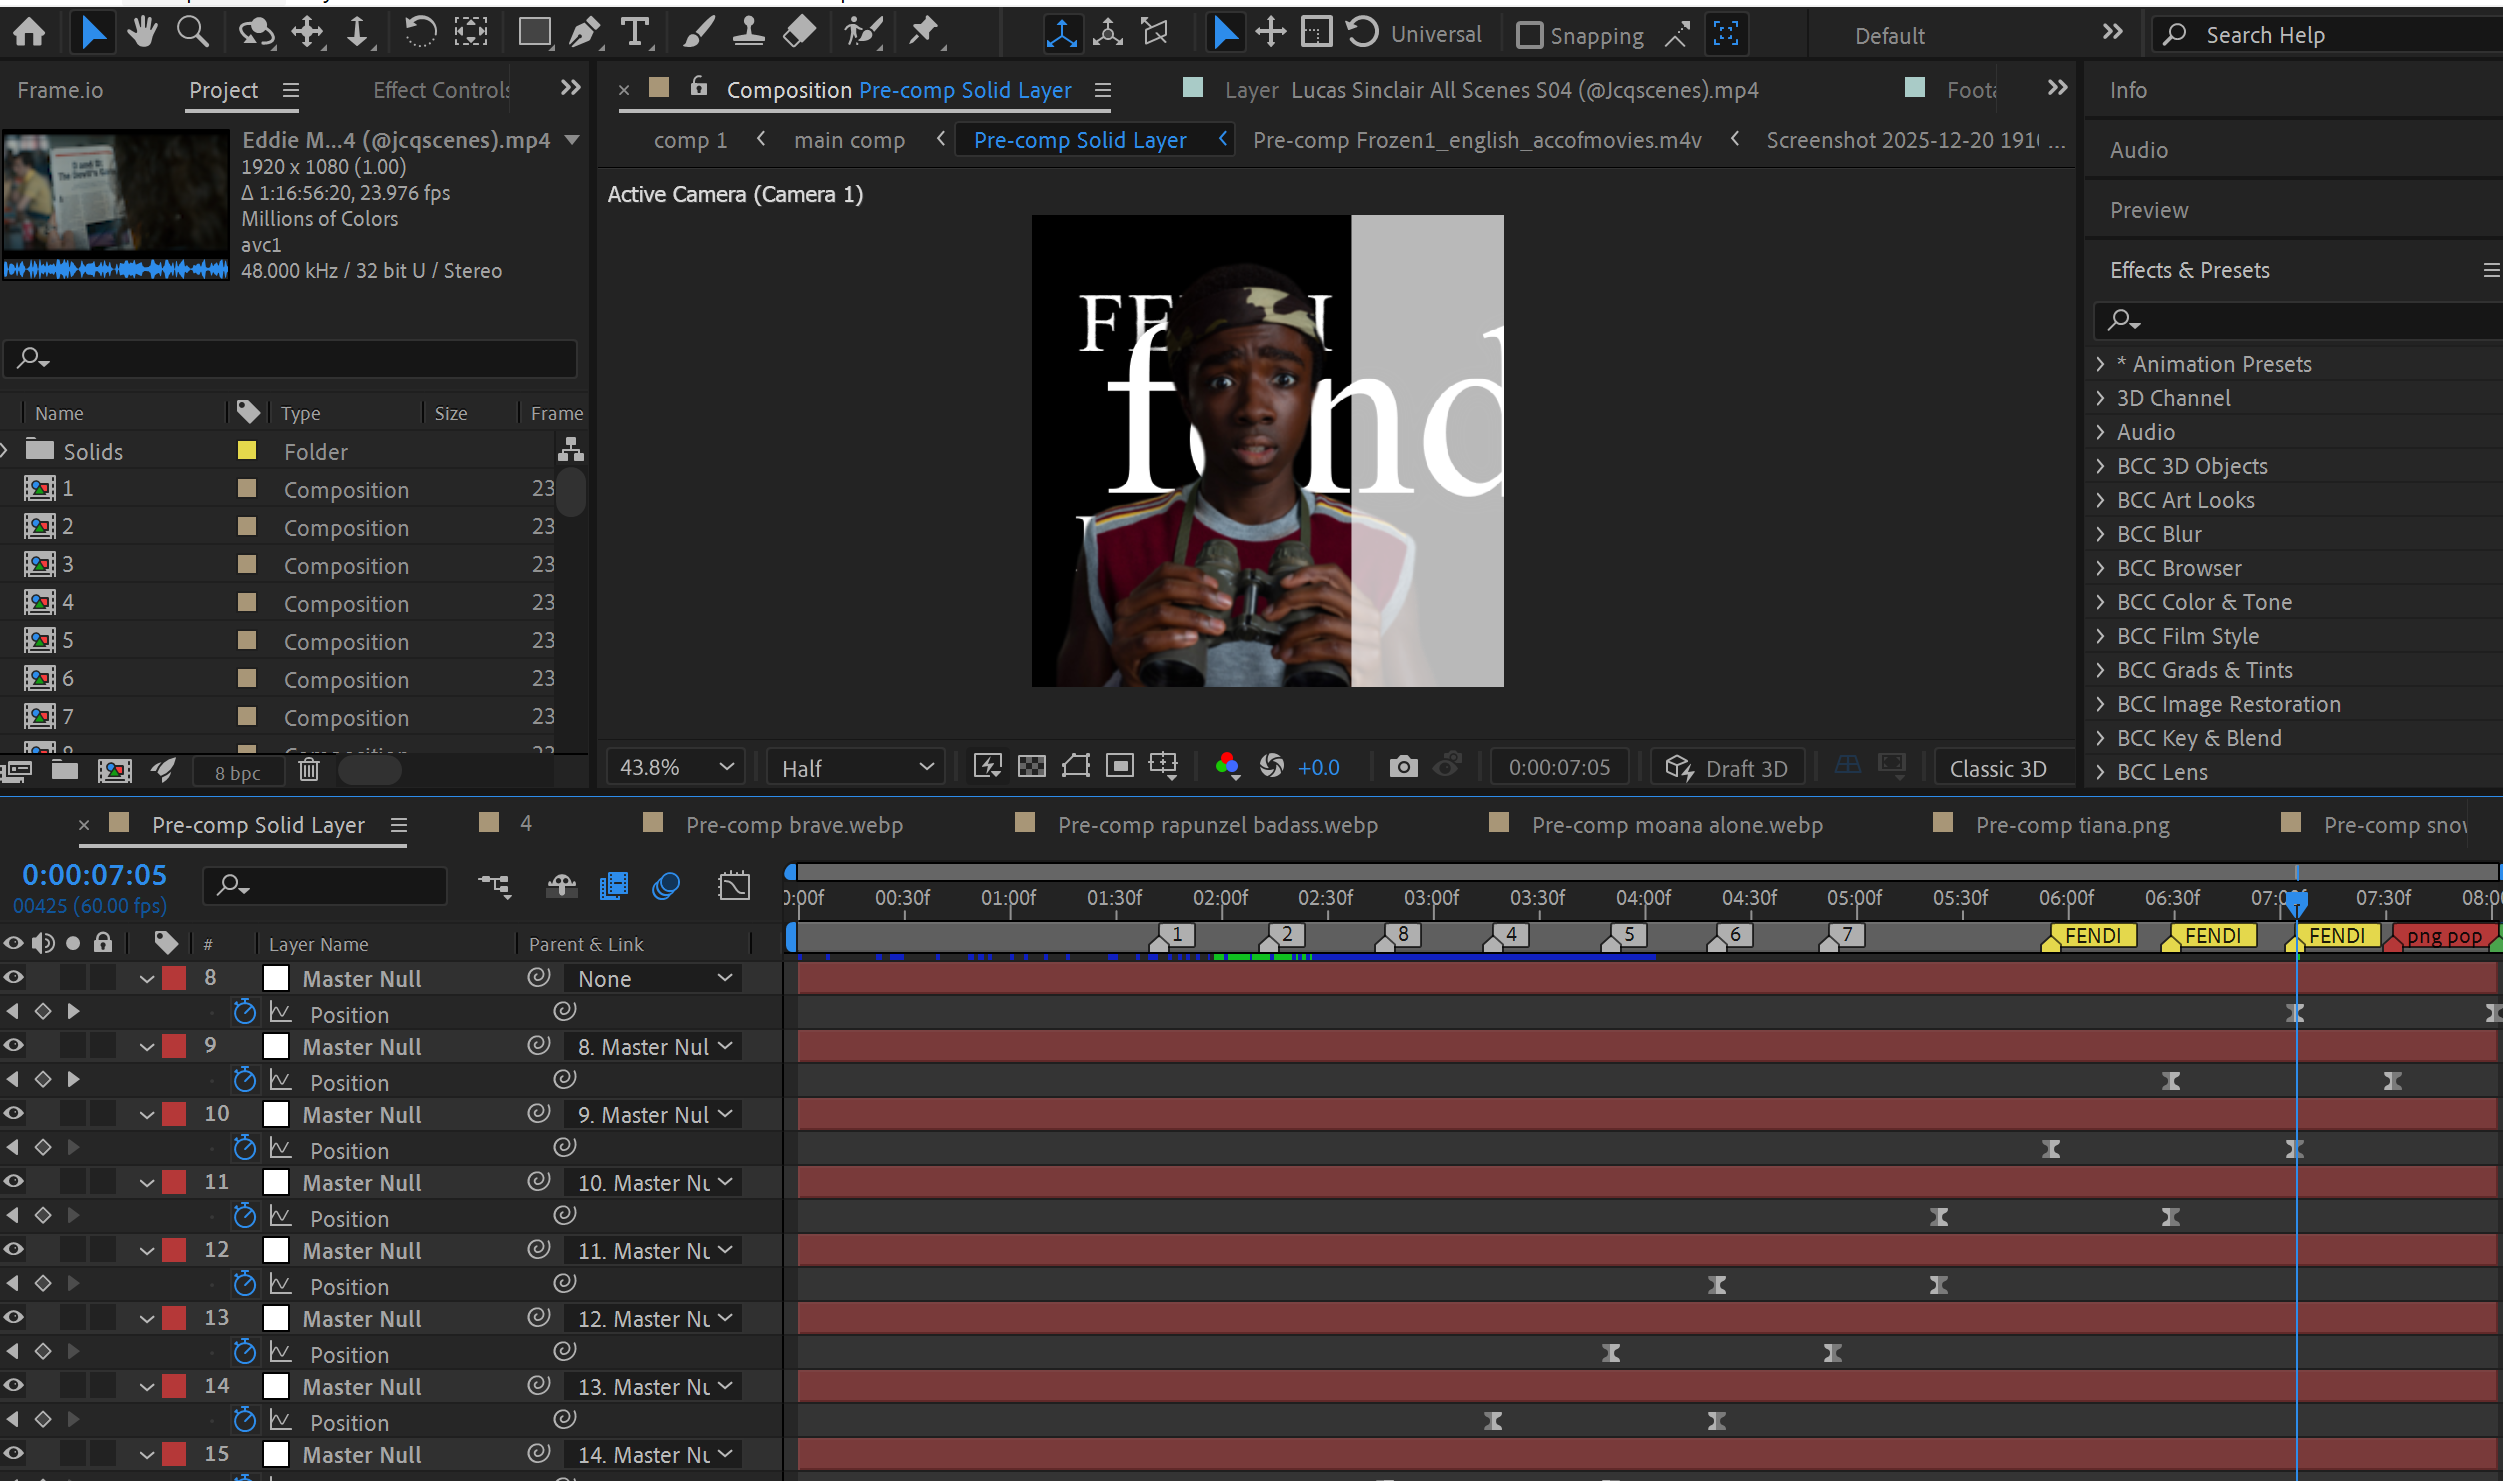Switch to the Frame.io tab
2503x1481 pixels.
60,90
